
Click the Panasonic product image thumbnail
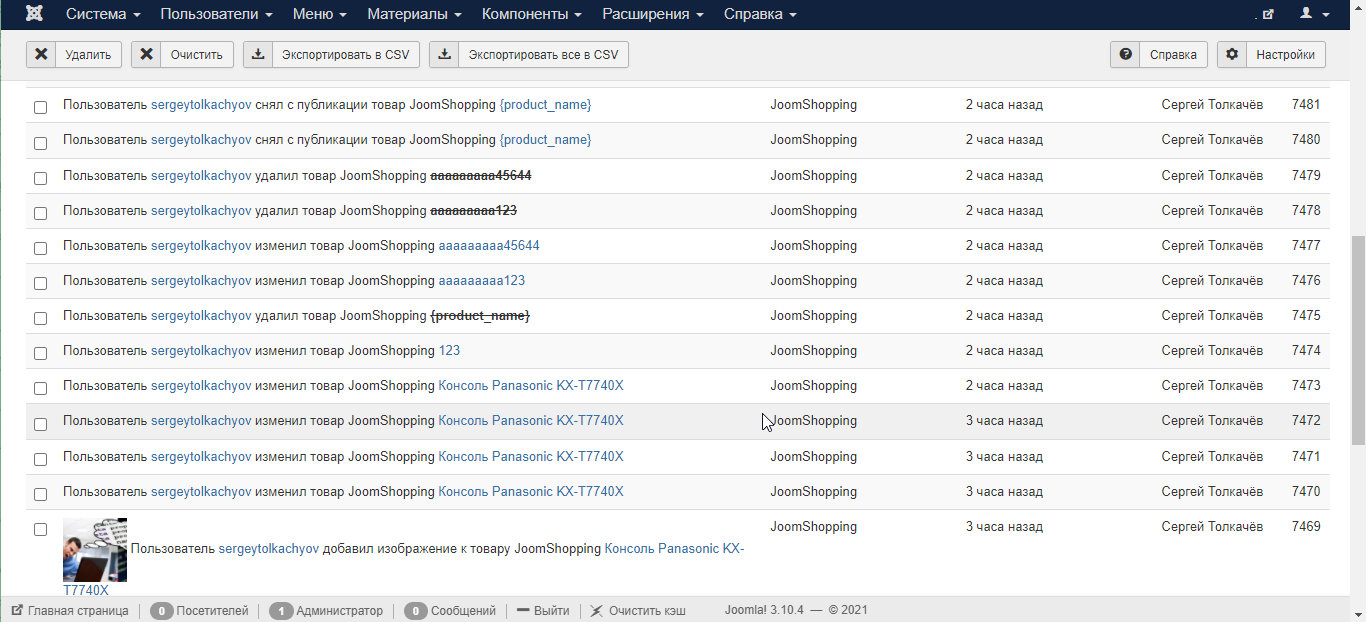pyautogui.click(x=95, y=549)
